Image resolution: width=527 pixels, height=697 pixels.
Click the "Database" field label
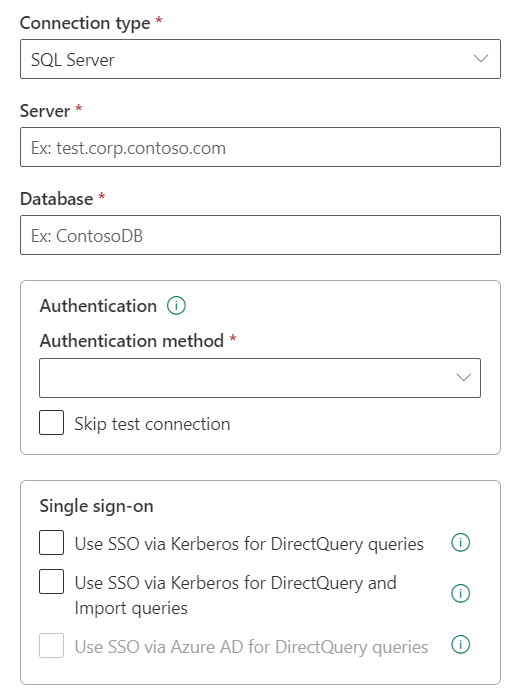[x=56, y=199]
